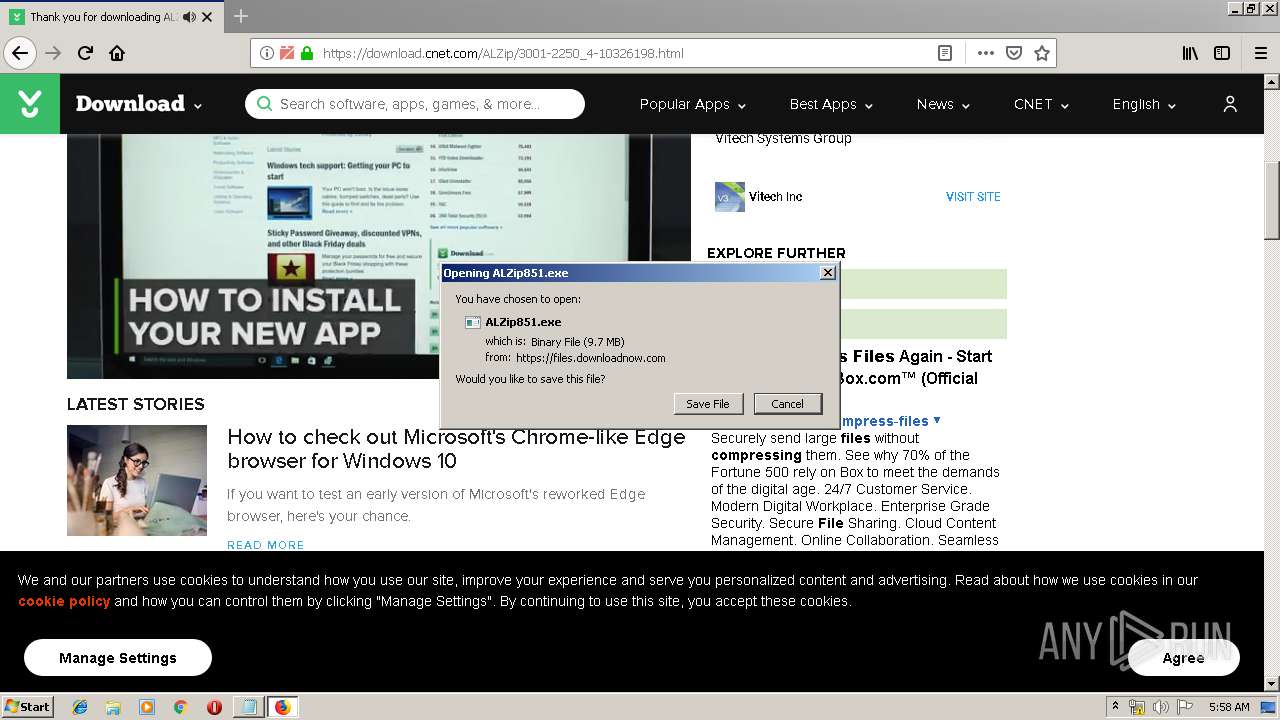Open a new browser tab
Image resolution: width=1280 pixels, height=720 pixels.
241,16
